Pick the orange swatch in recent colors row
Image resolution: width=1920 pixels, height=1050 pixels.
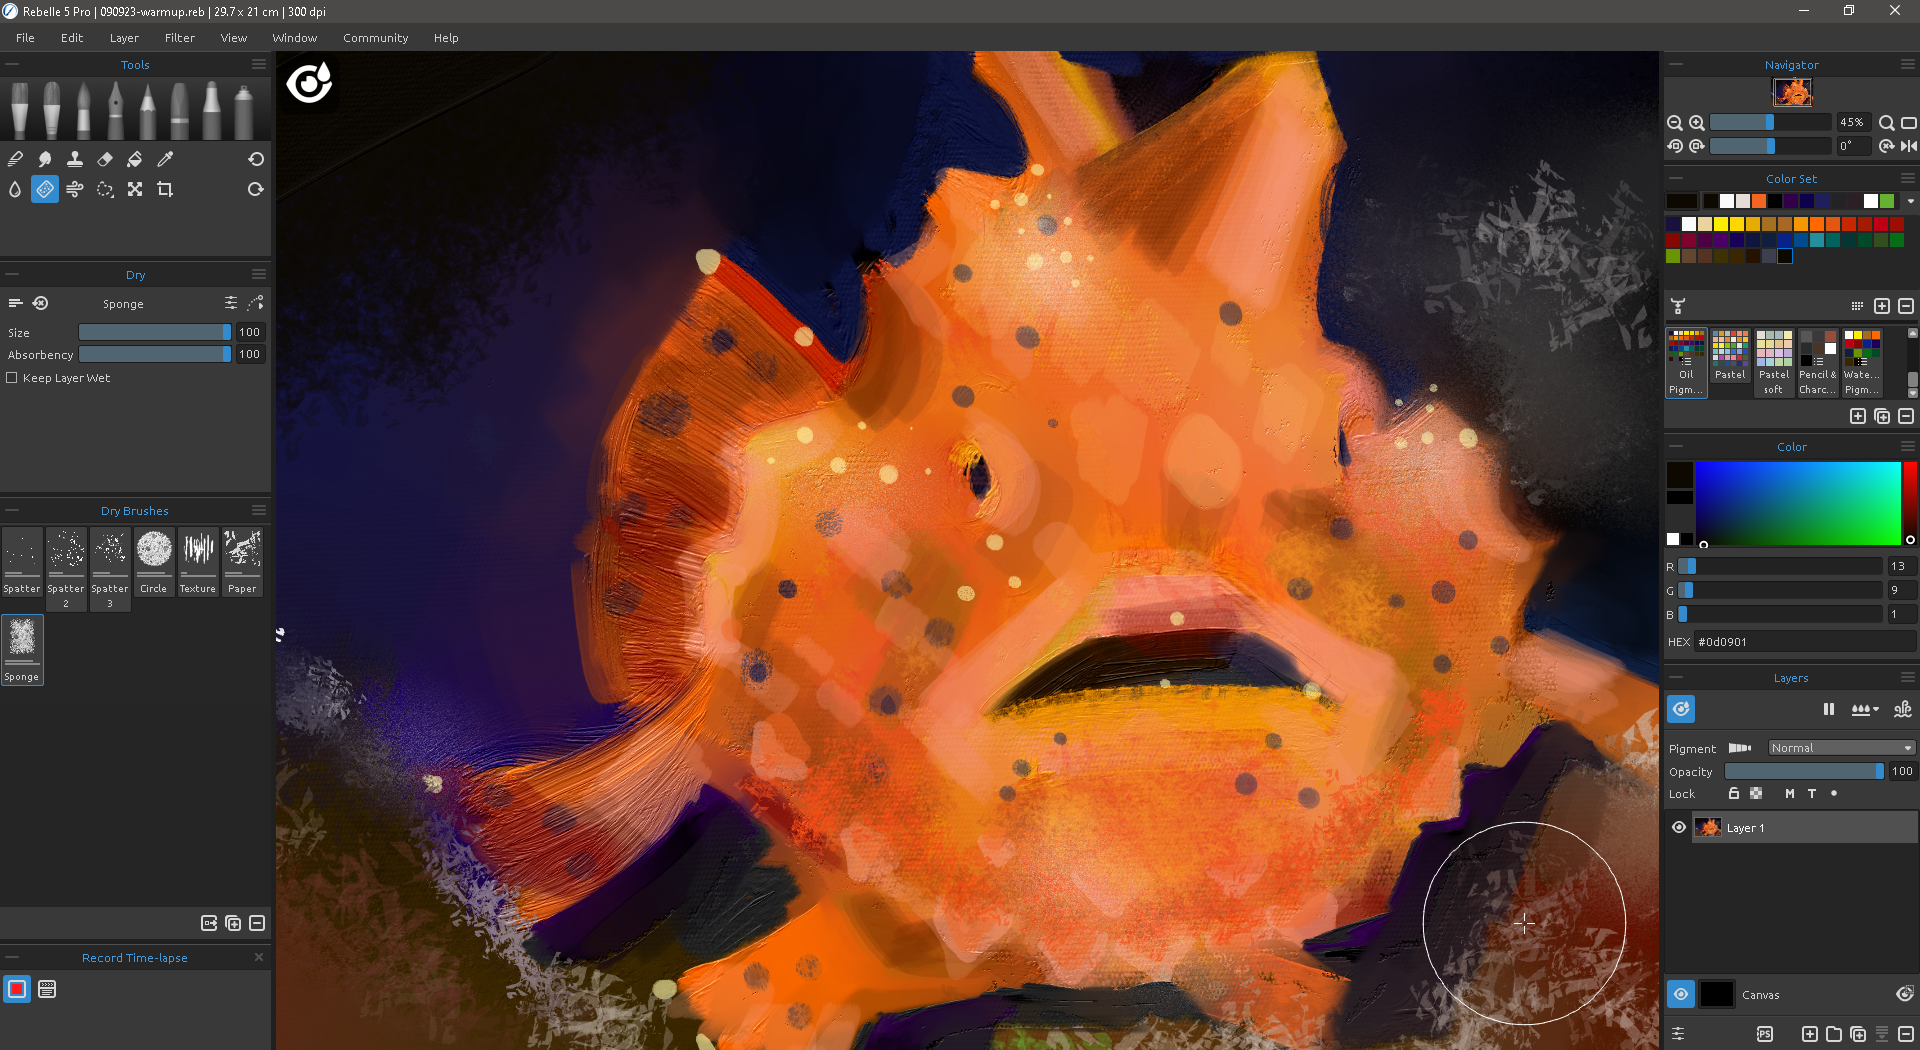pyautogui.click(x=1759, y=201)
